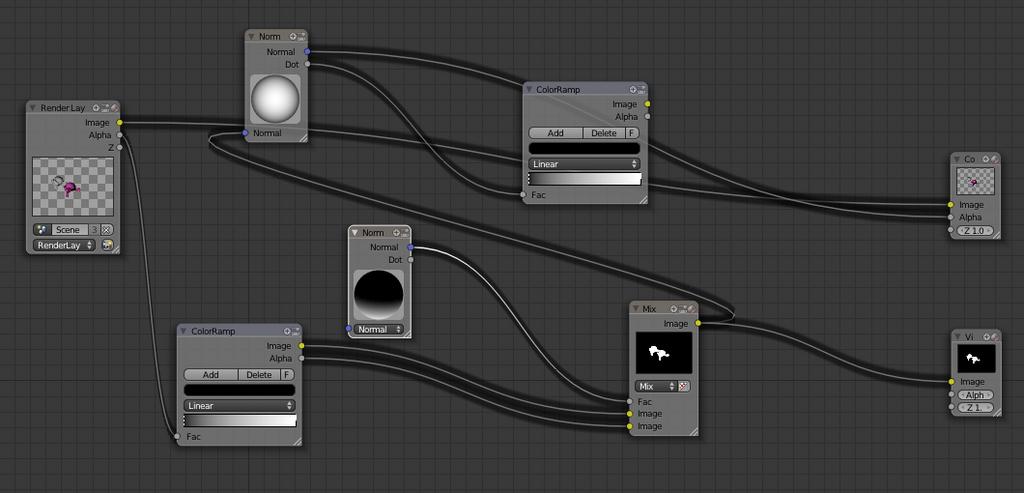Collapse the Viewer node triangle
1024x493 pixels.
pos(957,336)
